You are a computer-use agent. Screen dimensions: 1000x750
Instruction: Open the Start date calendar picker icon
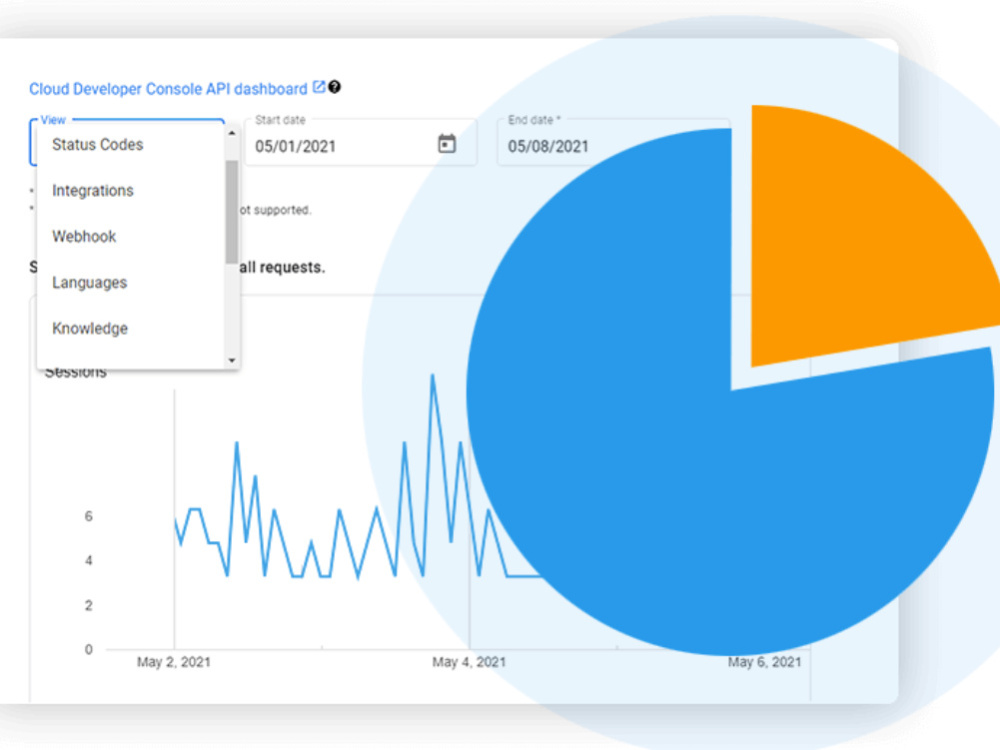tap(447, 144)
